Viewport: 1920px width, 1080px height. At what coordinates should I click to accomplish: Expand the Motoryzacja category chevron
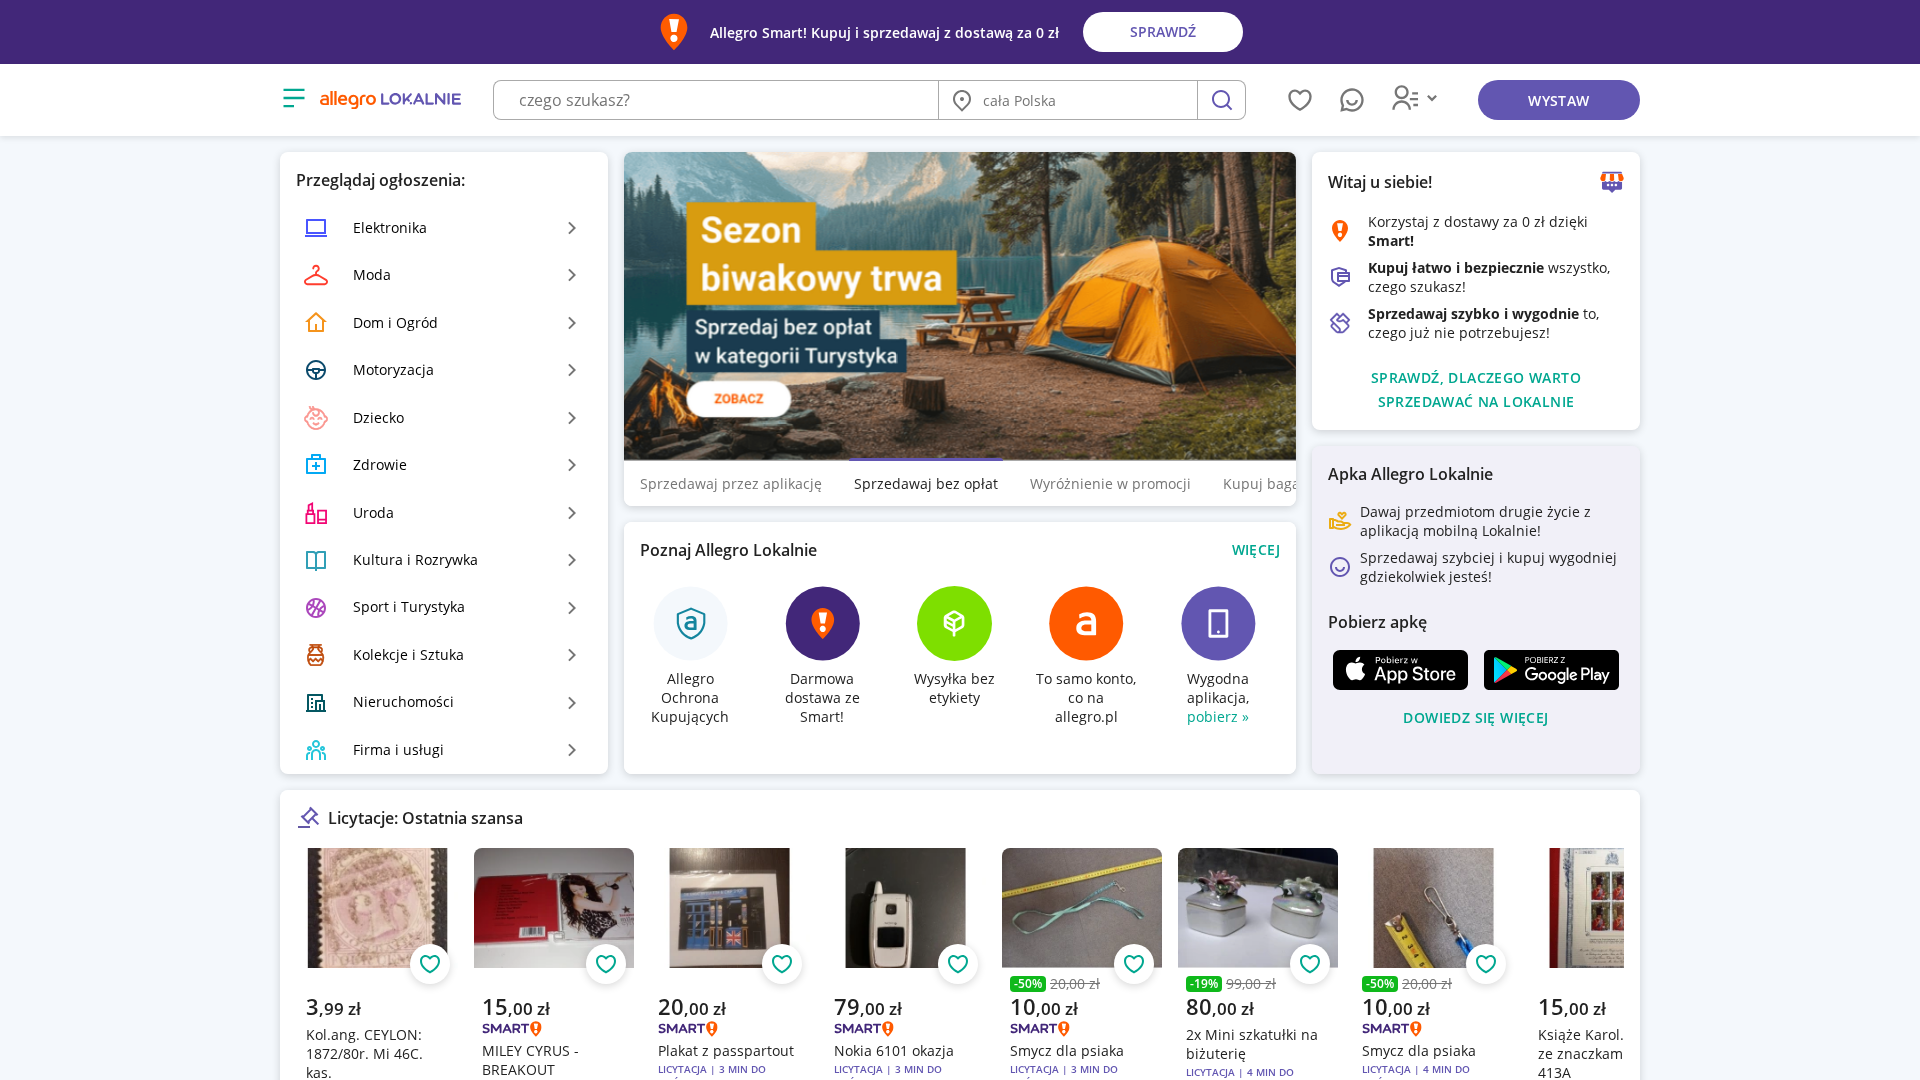[x=572, y=370]
